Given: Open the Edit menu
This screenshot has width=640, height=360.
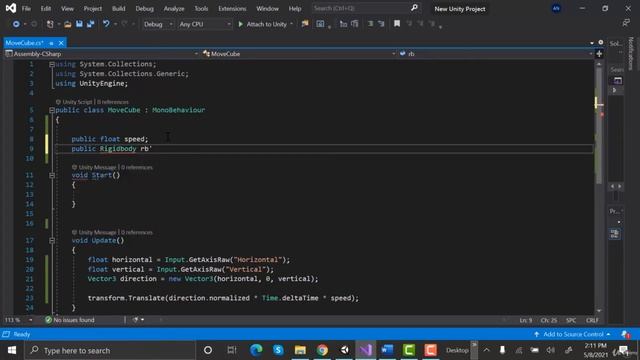Looking at the screenshot, I should (46, 9).
